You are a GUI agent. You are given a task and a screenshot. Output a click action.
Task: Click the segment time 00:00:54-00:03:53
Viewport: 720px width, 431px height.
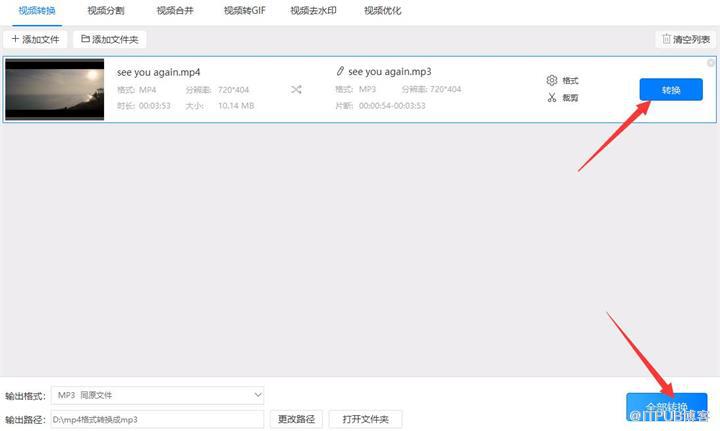[392, 106]
